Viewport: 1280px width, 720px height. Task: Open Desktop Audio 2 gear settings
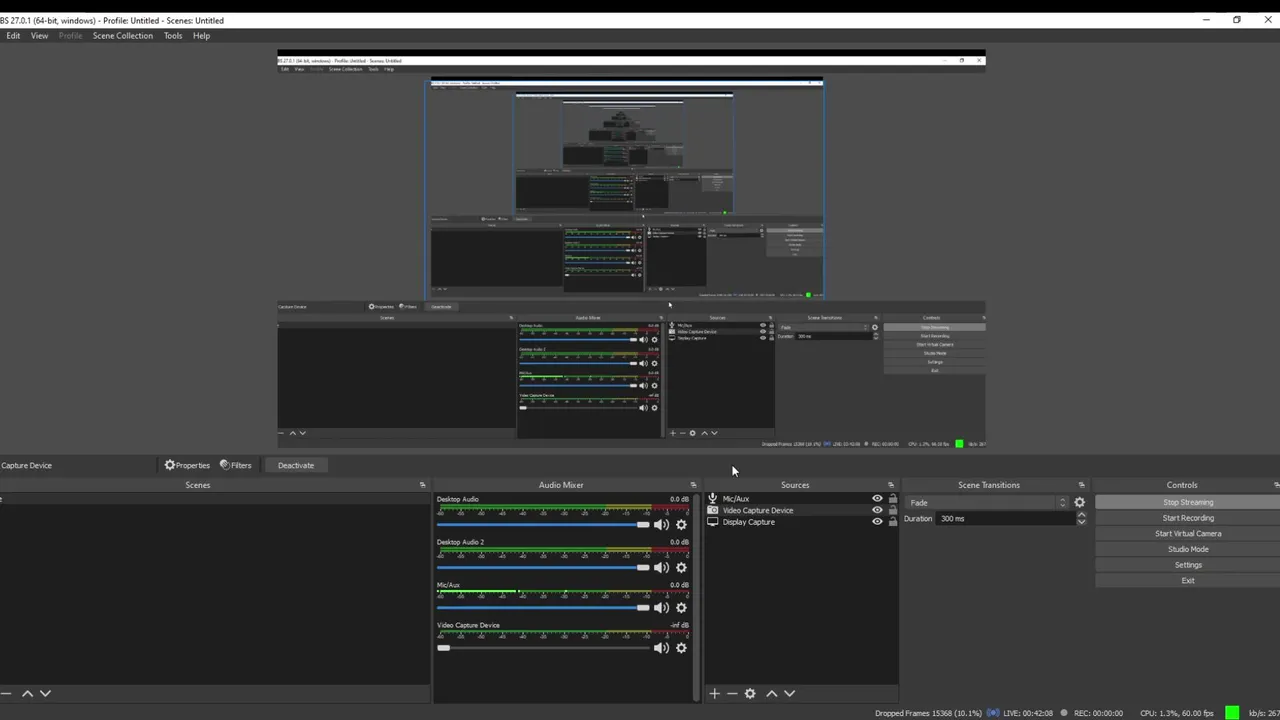click(x=681, y=568)
